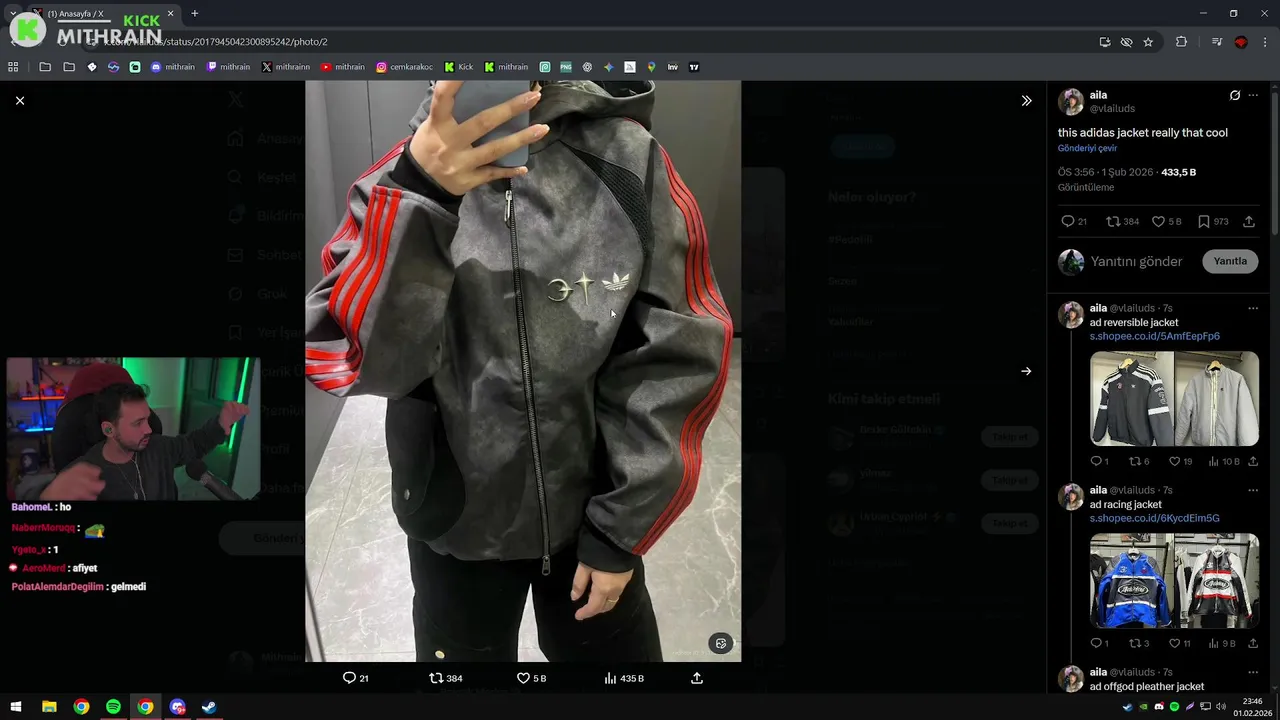Open the racing jacket product image
Screen dimensions: 1280x720
[1174, 580]
